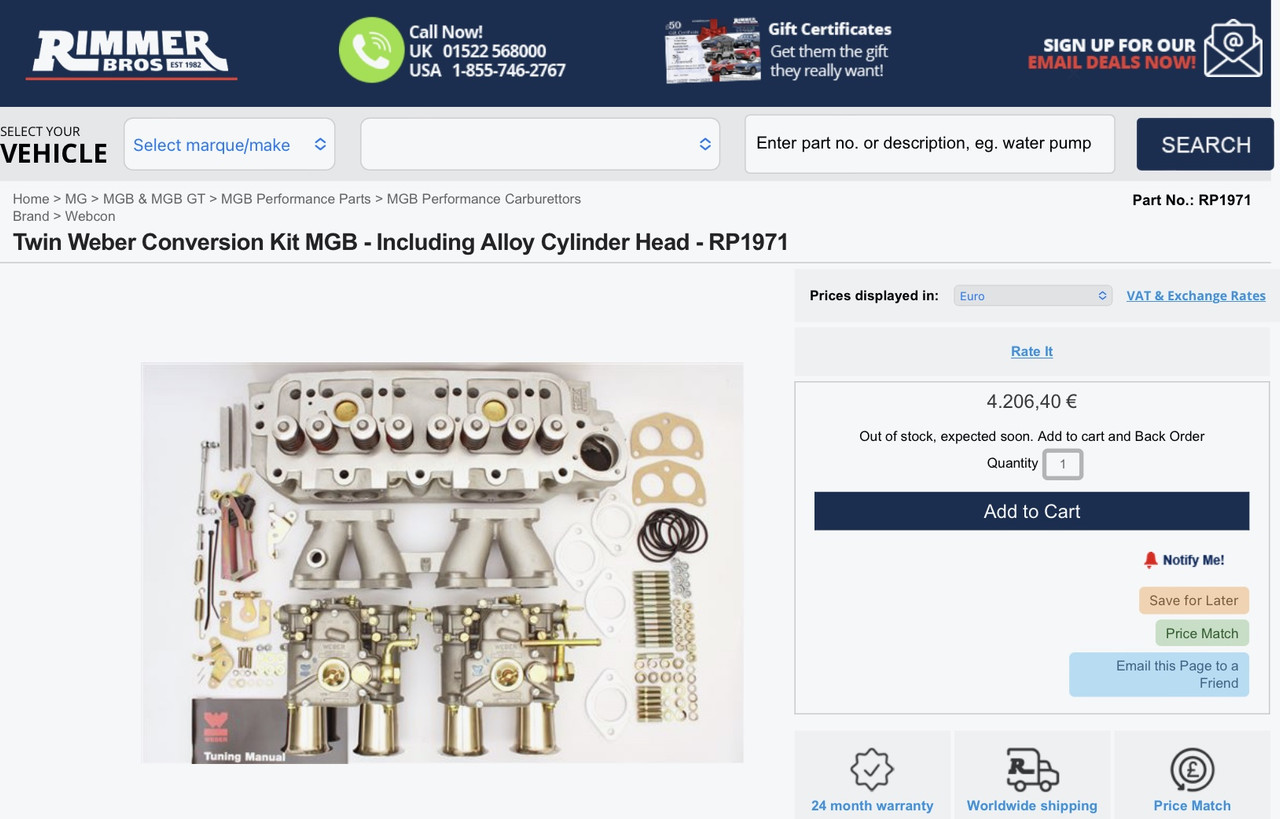The width and height of the screenshot is (1280, 819).
Task: Open the Euro currency dropdown
Action: pyautogui.click(x=1033, y=296)
